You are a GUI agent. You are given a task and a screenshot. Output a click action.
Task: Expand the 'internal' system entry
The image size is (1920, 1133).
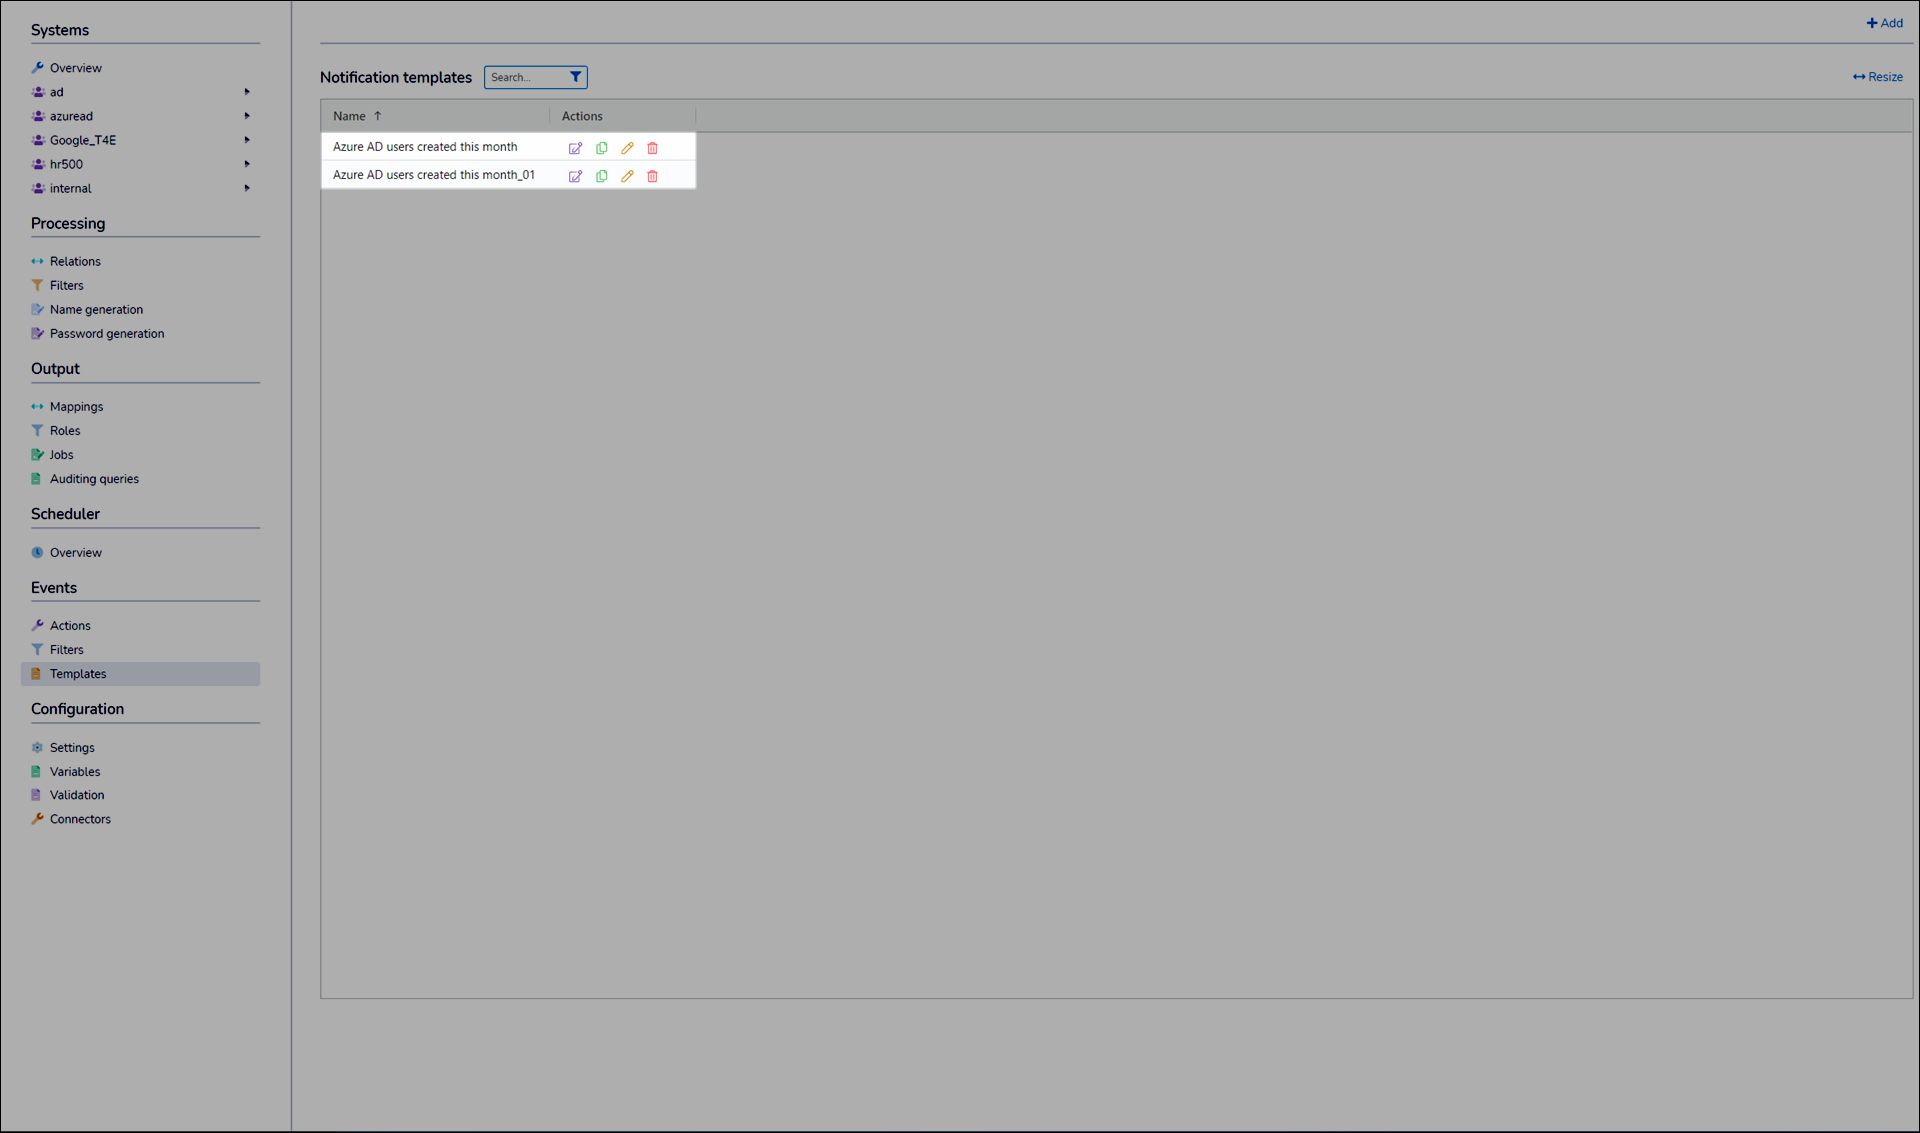(x=247, y=188)
